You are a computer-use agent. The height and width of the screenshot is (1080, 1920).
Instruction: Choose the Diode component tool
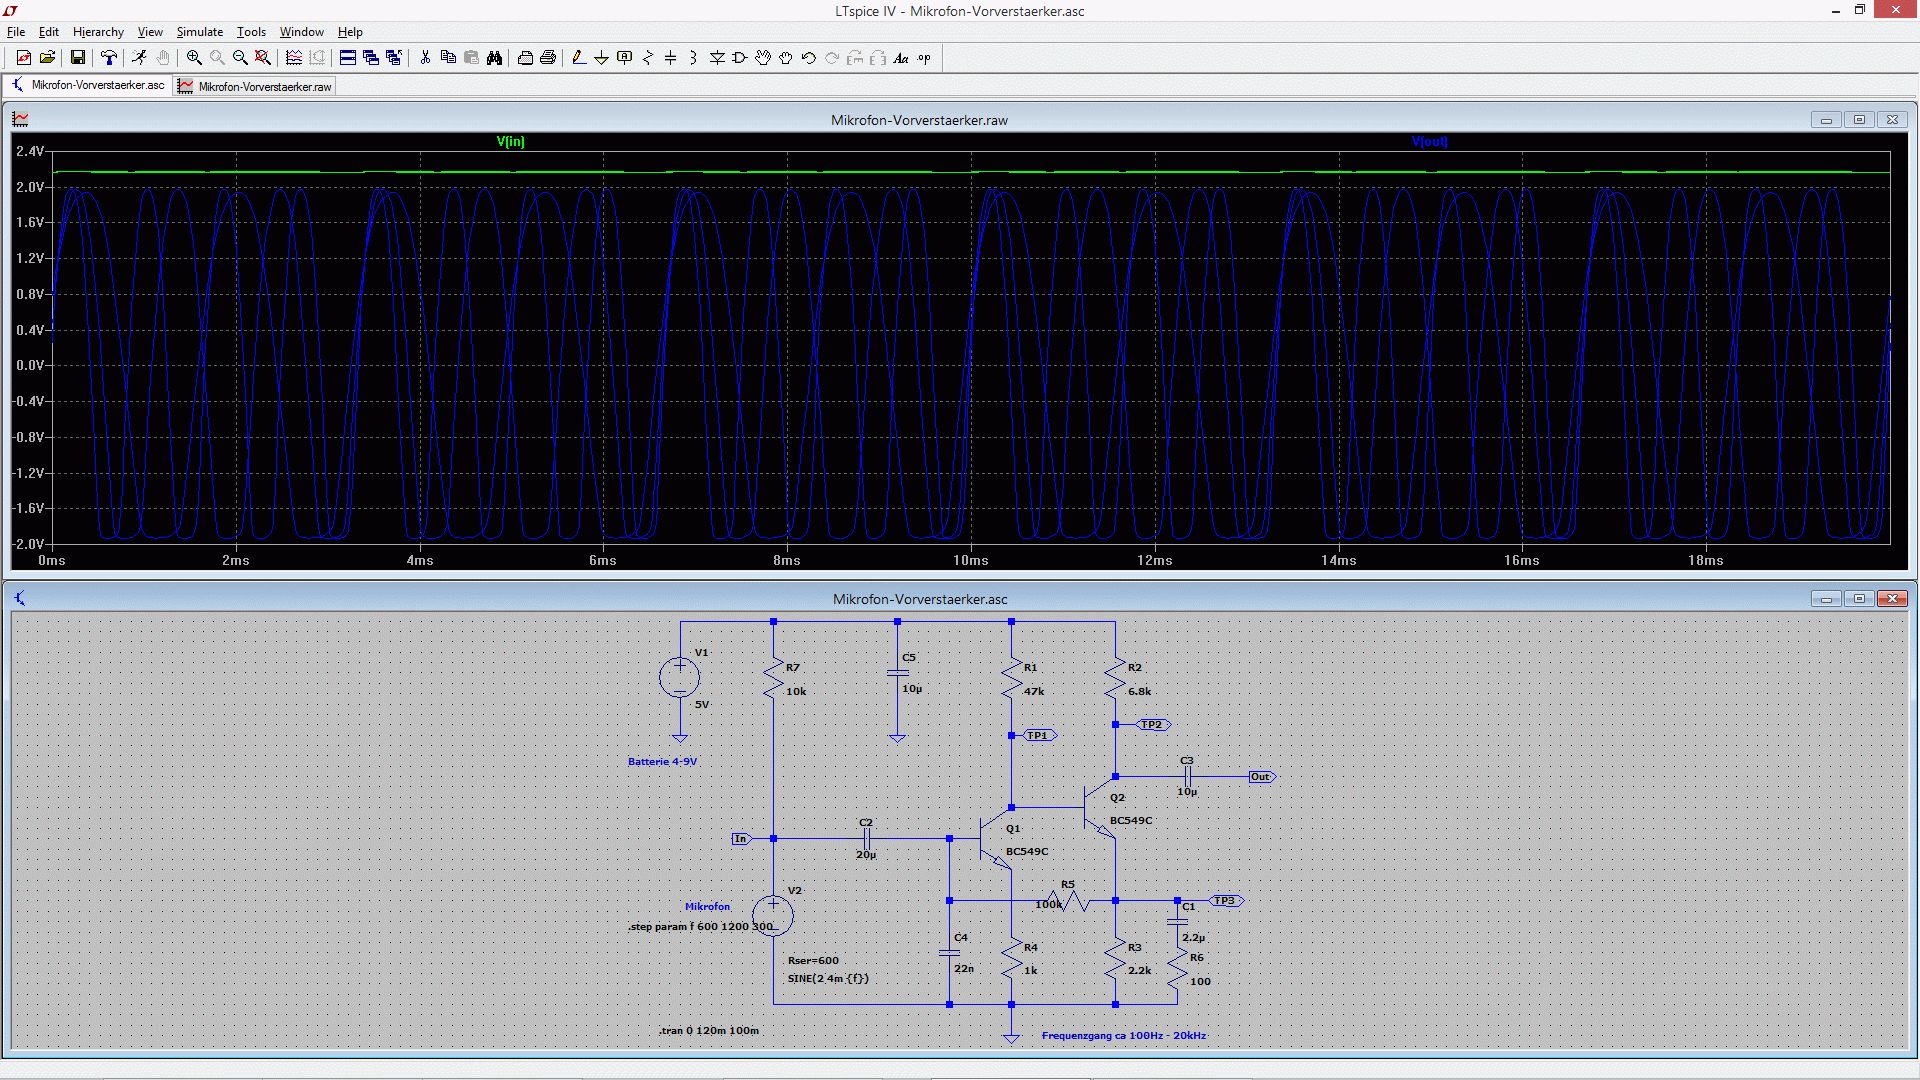coord(717,58)
